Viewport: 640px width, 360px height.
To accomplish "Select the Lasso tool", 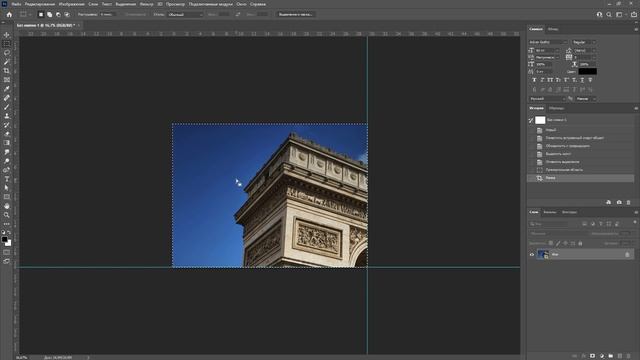I will (x=7, y=53).
